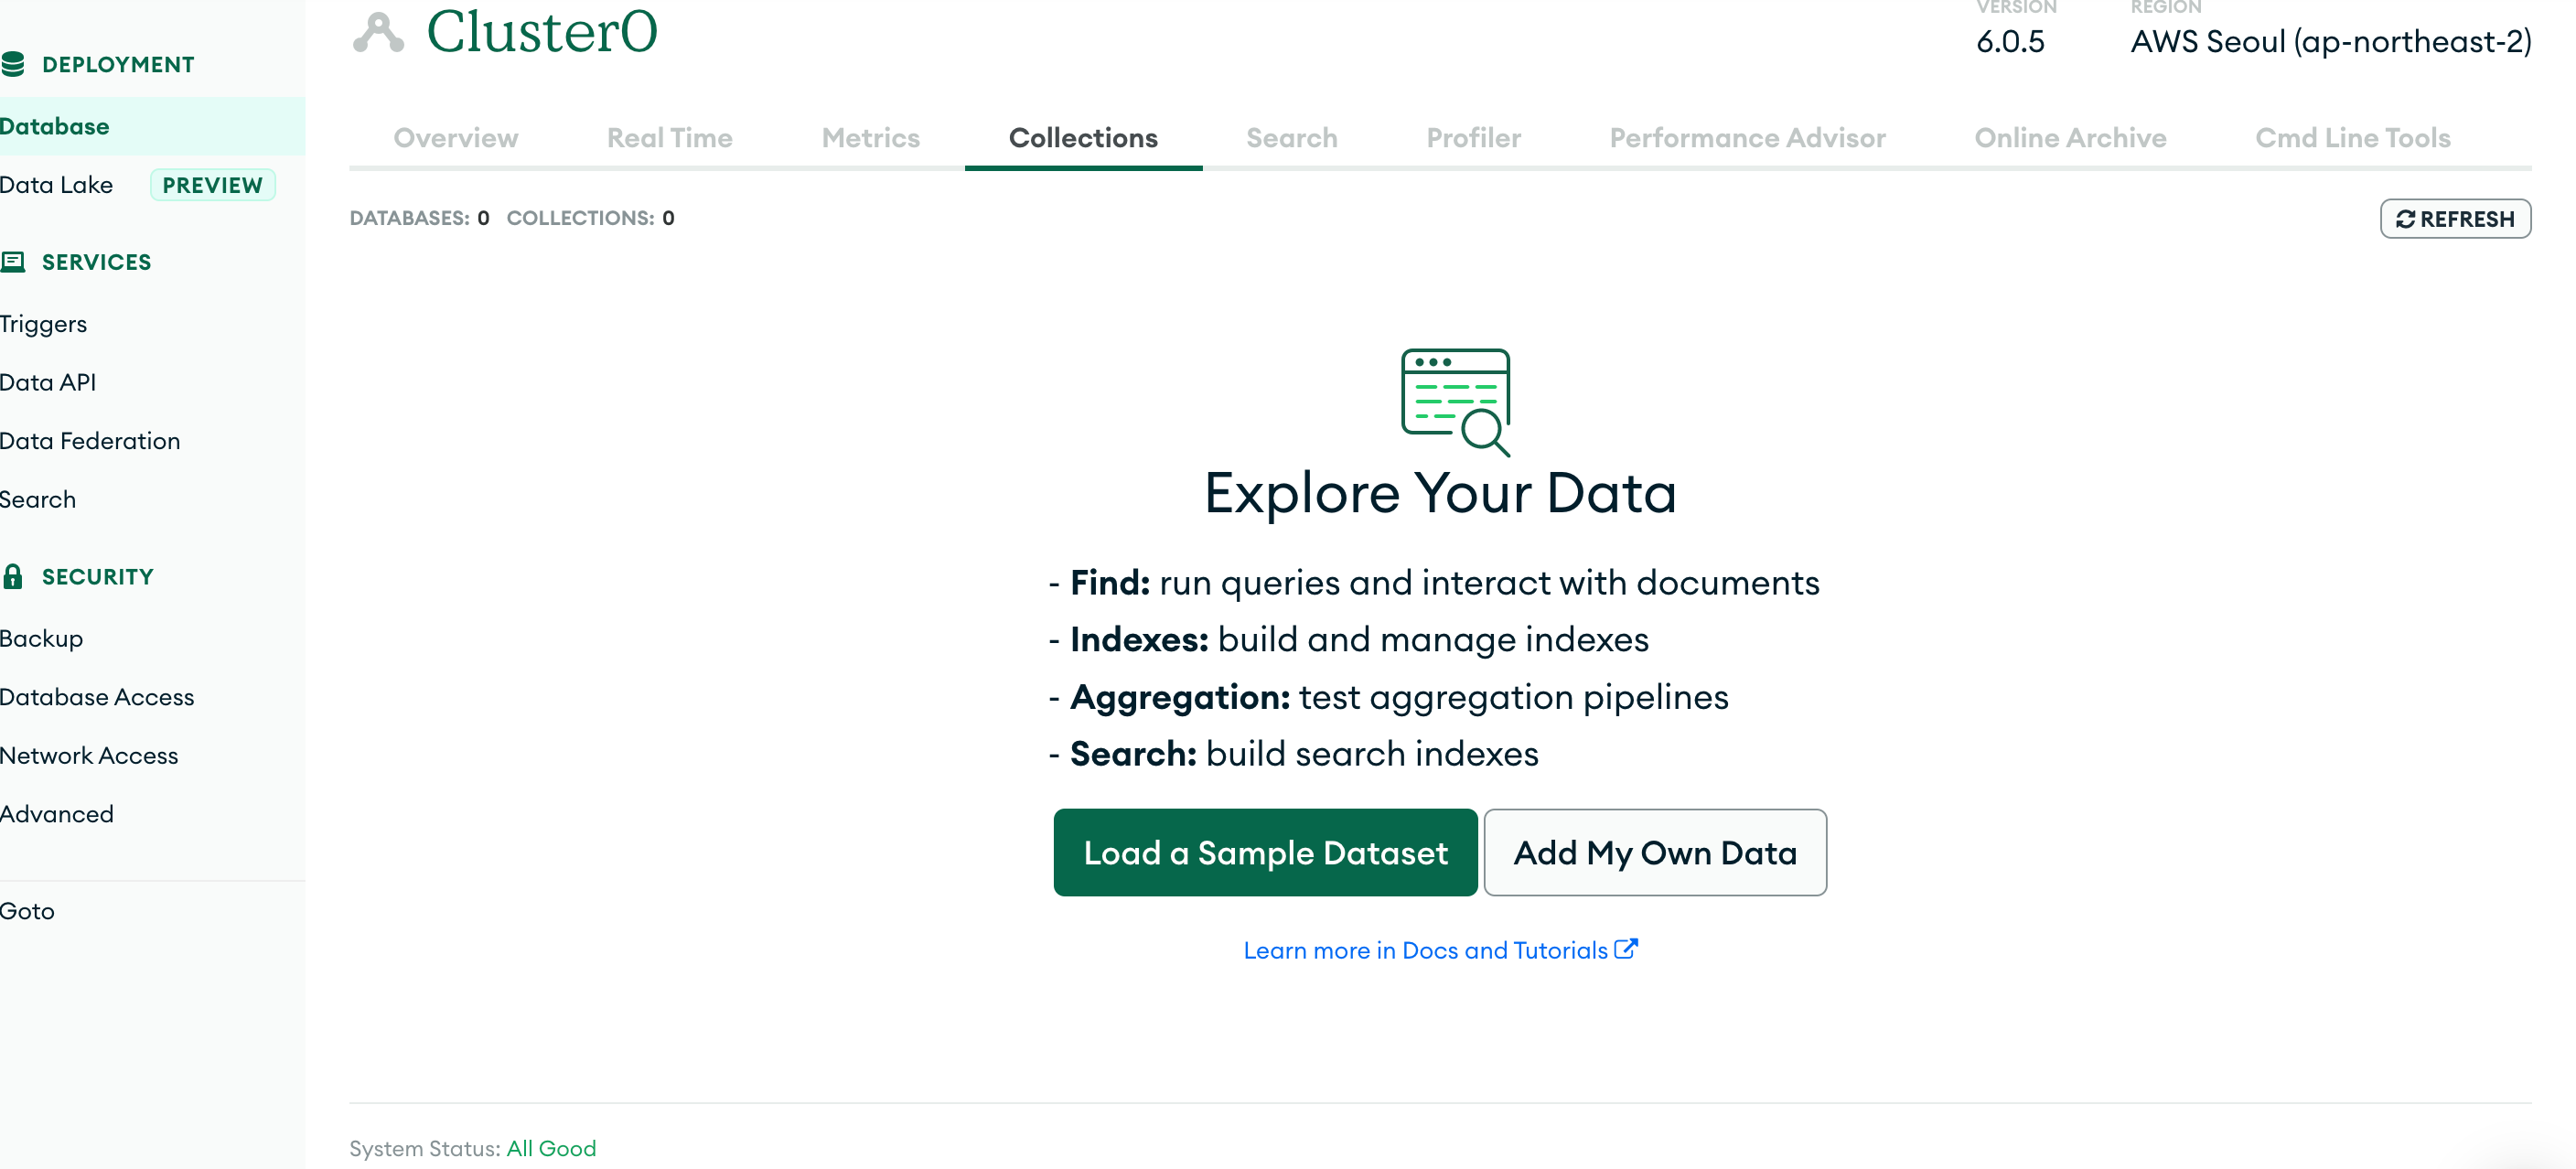Click the Refresh button
The image size is (2576, 1169).
[x=2455, y=219]
